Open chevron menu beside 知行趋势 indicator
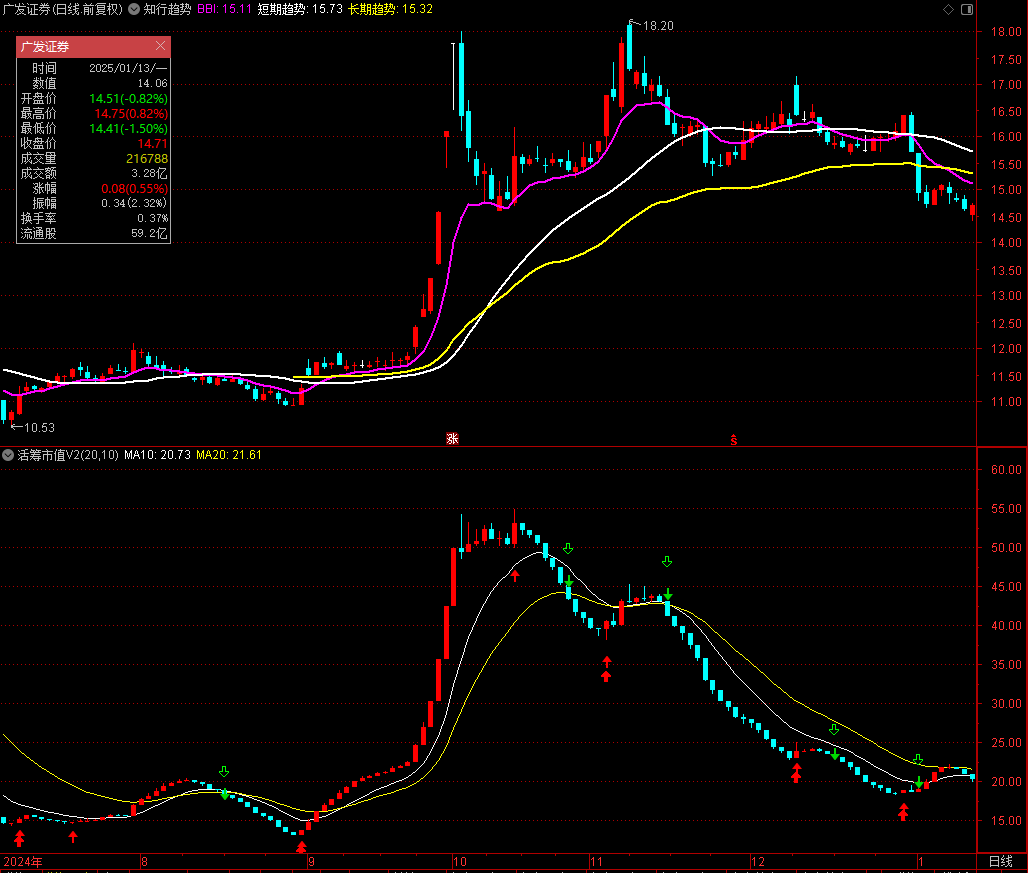 point(134,9)
